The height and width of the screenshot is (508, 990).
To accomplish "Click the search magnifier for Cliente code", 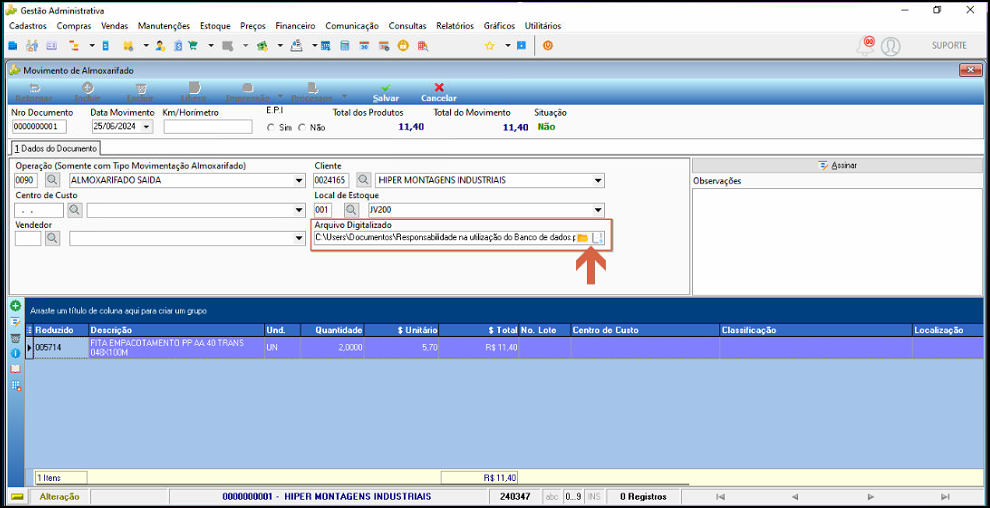I will (363, 180).
